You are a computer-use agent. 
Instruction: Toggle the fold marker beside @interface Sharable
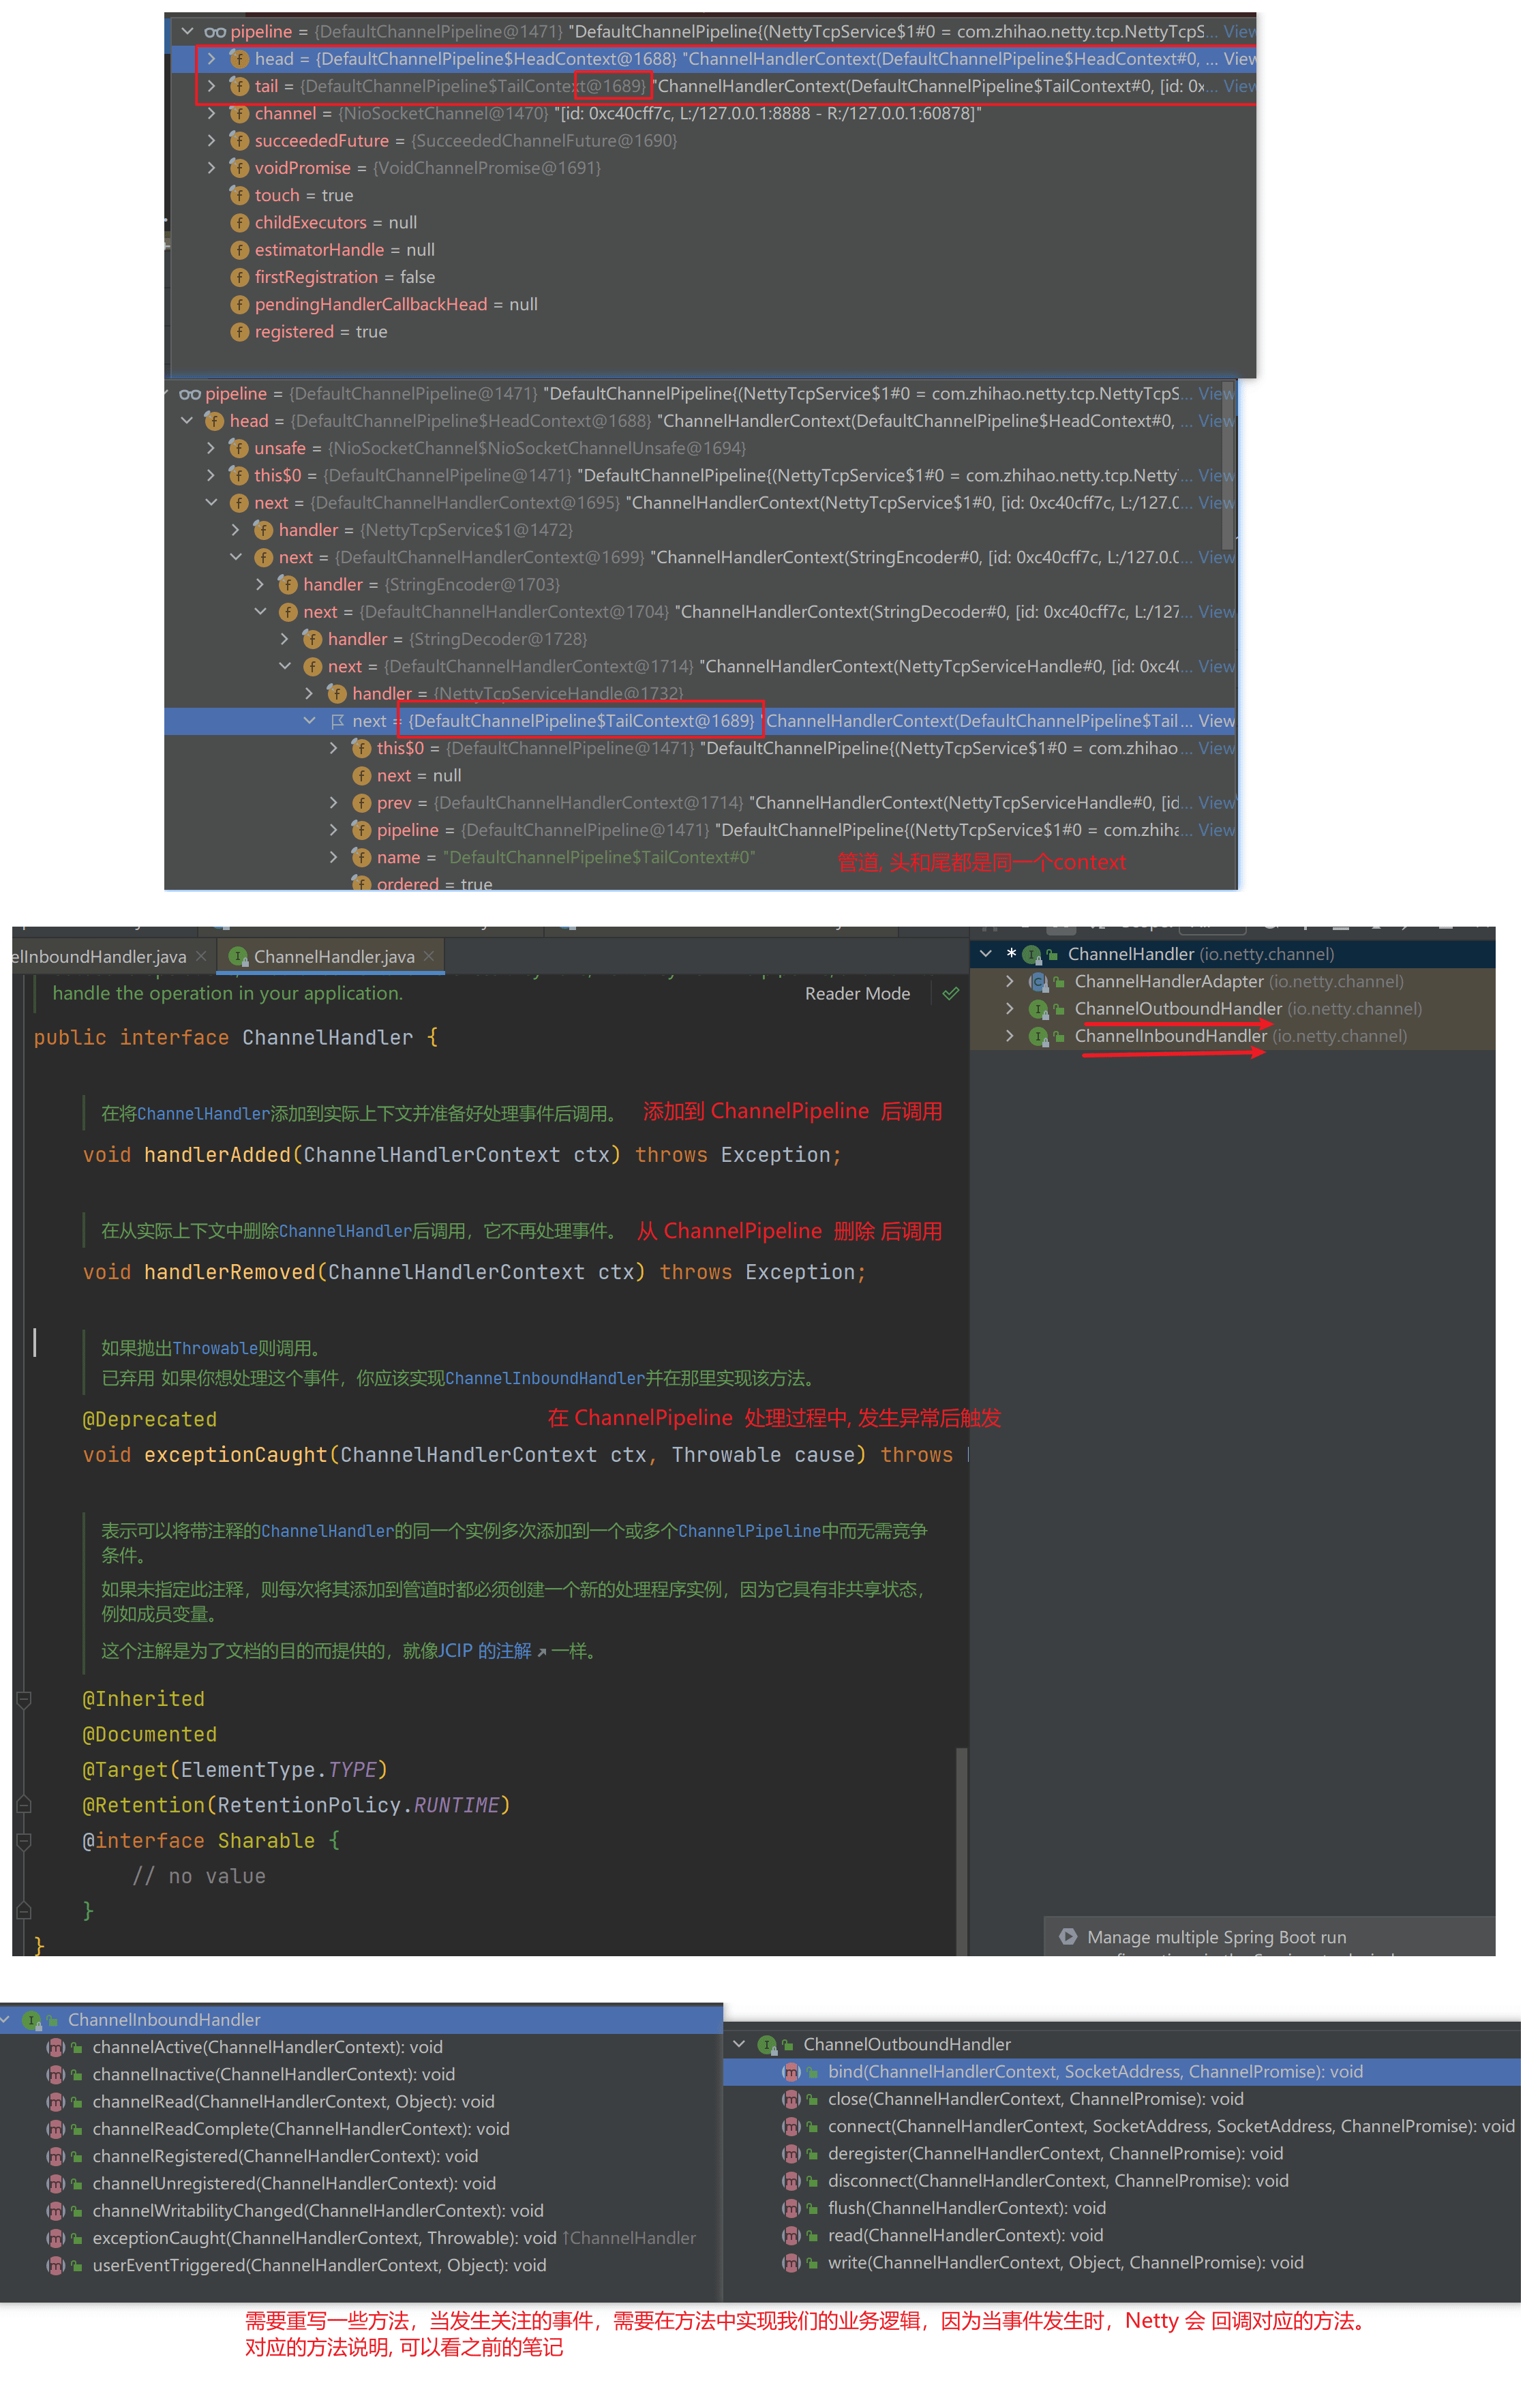(x=24, y=1840)
